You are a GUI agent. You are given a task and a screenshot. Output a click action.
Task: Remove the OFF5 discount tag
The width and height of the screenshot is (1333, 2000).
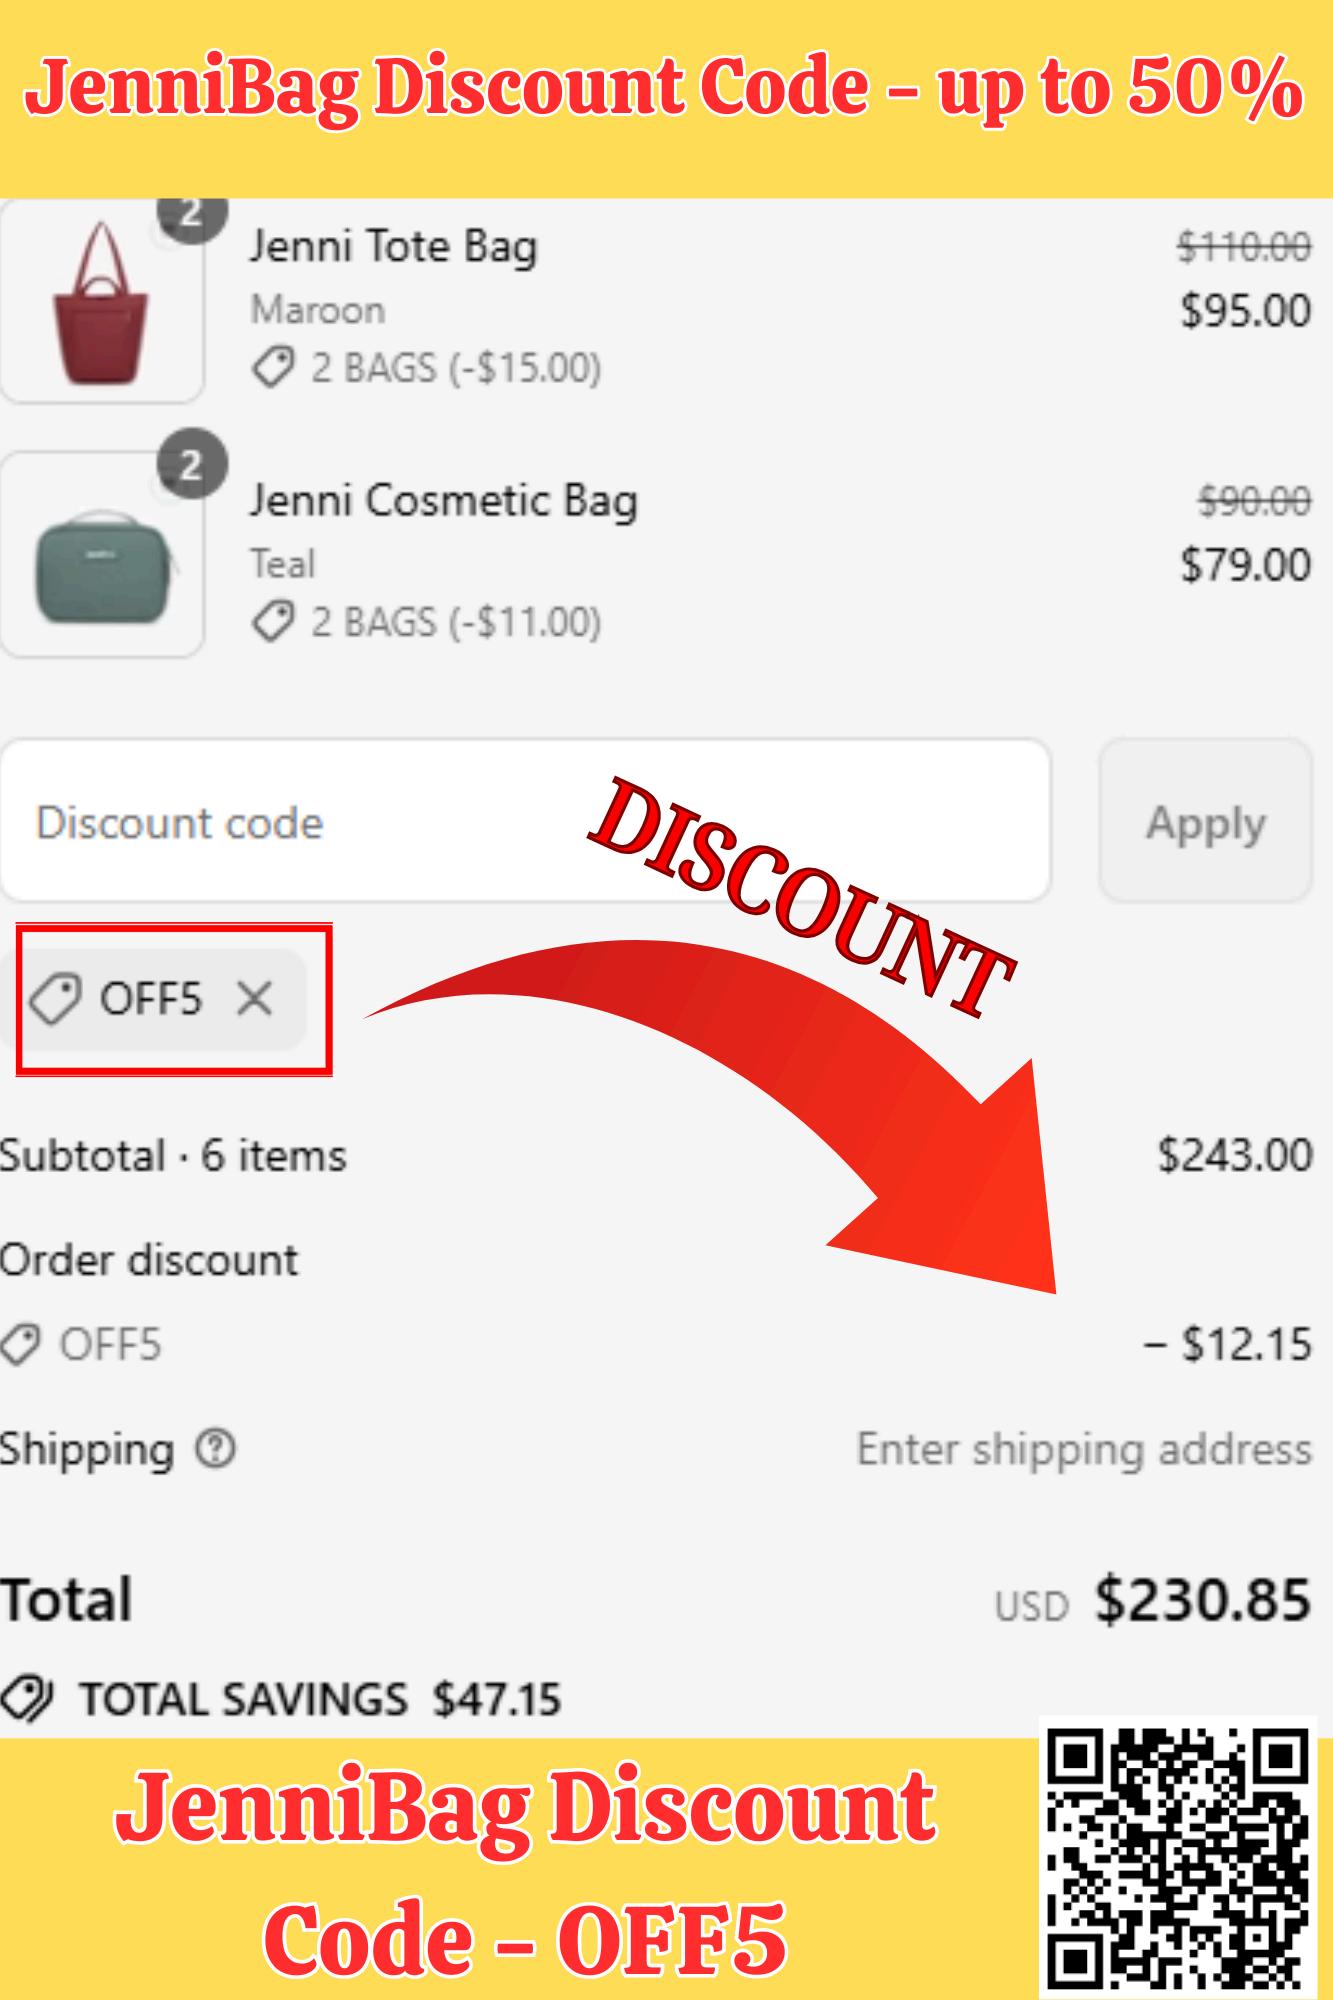(x=255, y=998)
